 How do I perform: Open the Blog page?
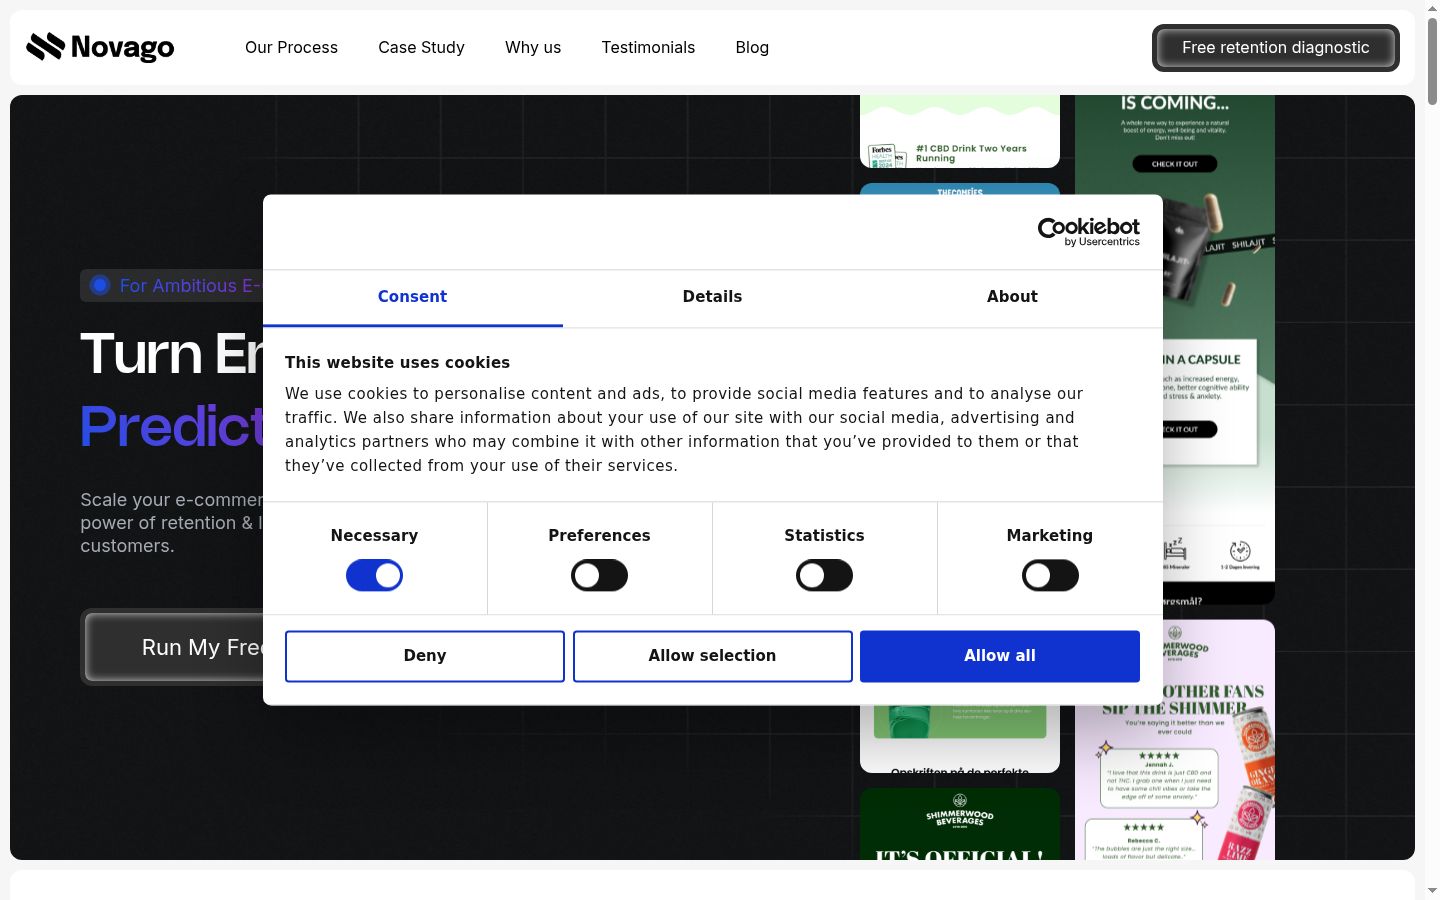752,47
